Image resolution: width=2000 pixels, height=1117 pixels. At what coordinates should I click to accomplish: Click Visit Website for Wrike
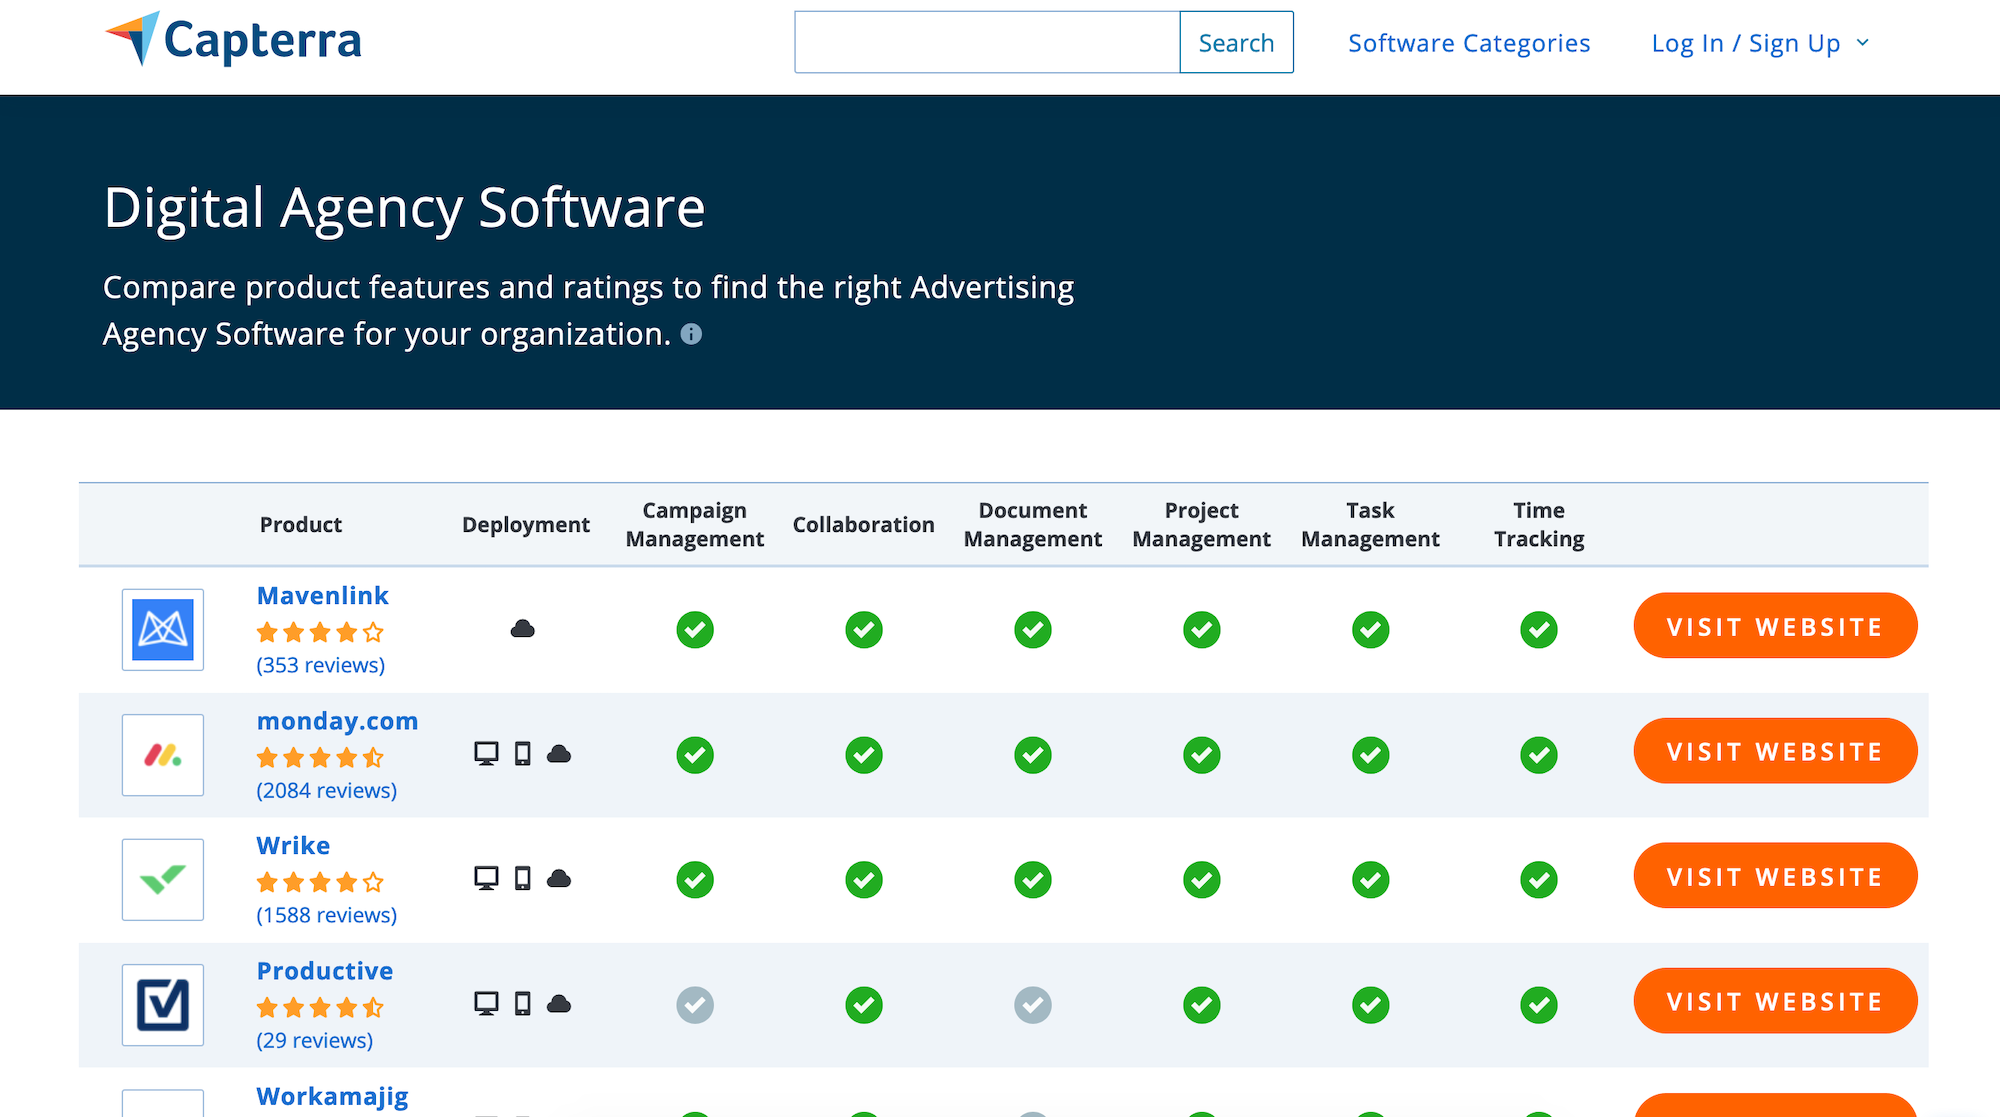tap(1775, 876)
